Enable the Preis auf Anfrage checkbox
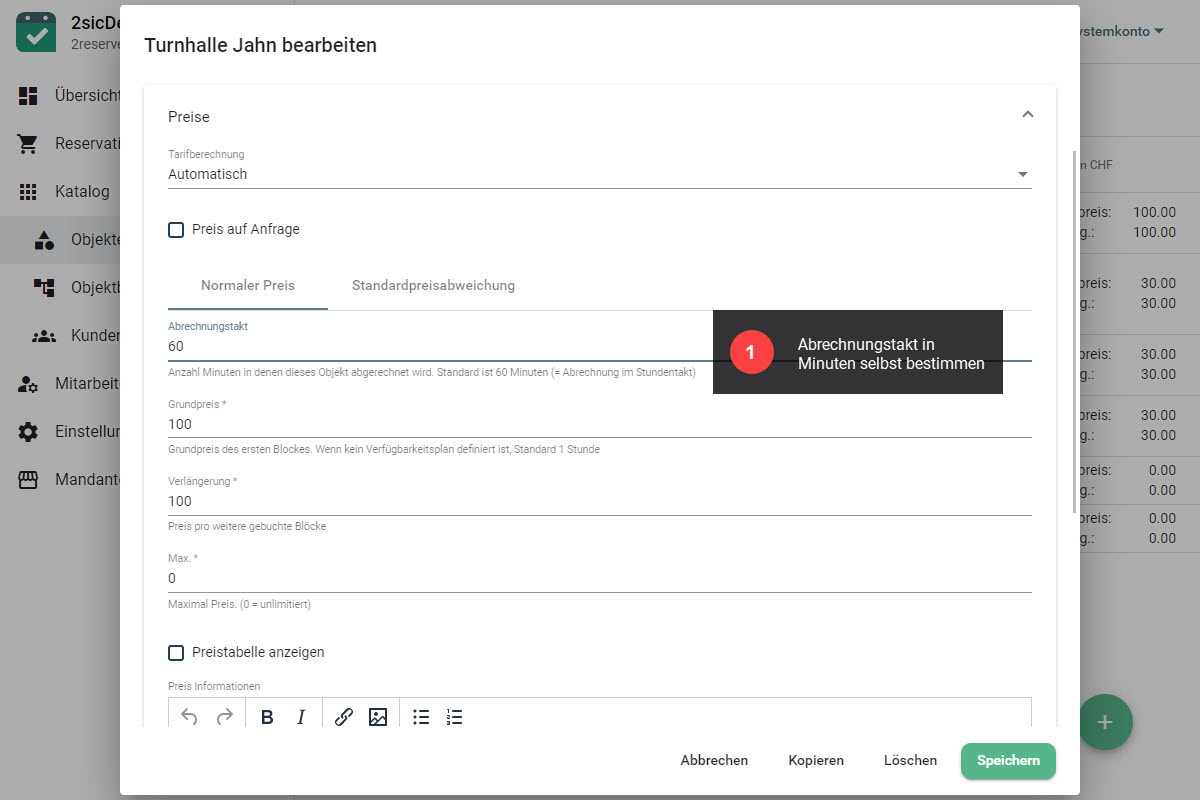Image resolution: width=1200 pixels, height=800 pixels. coord(176,230)
